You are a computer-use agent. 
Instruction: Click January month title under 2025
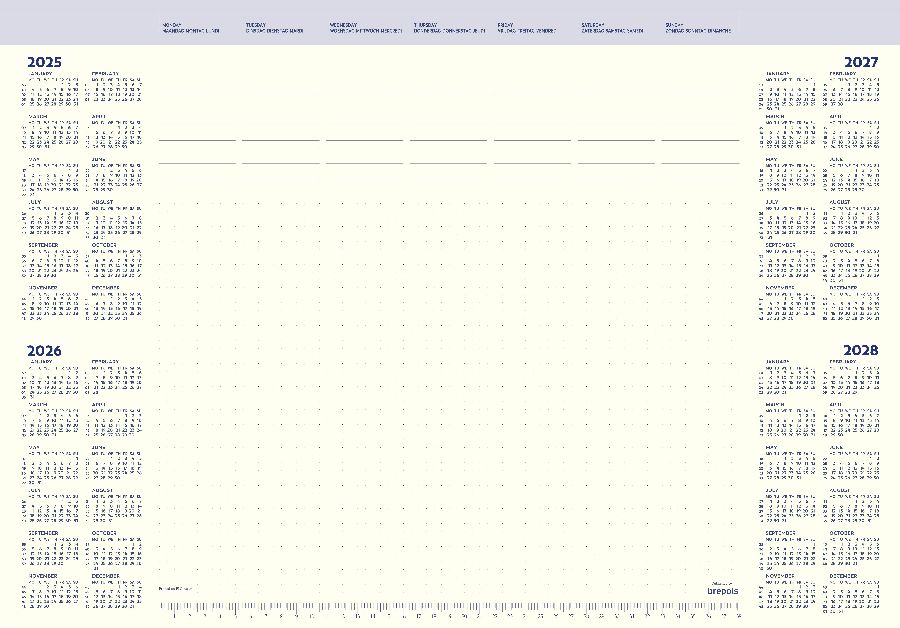pos(41,74)
